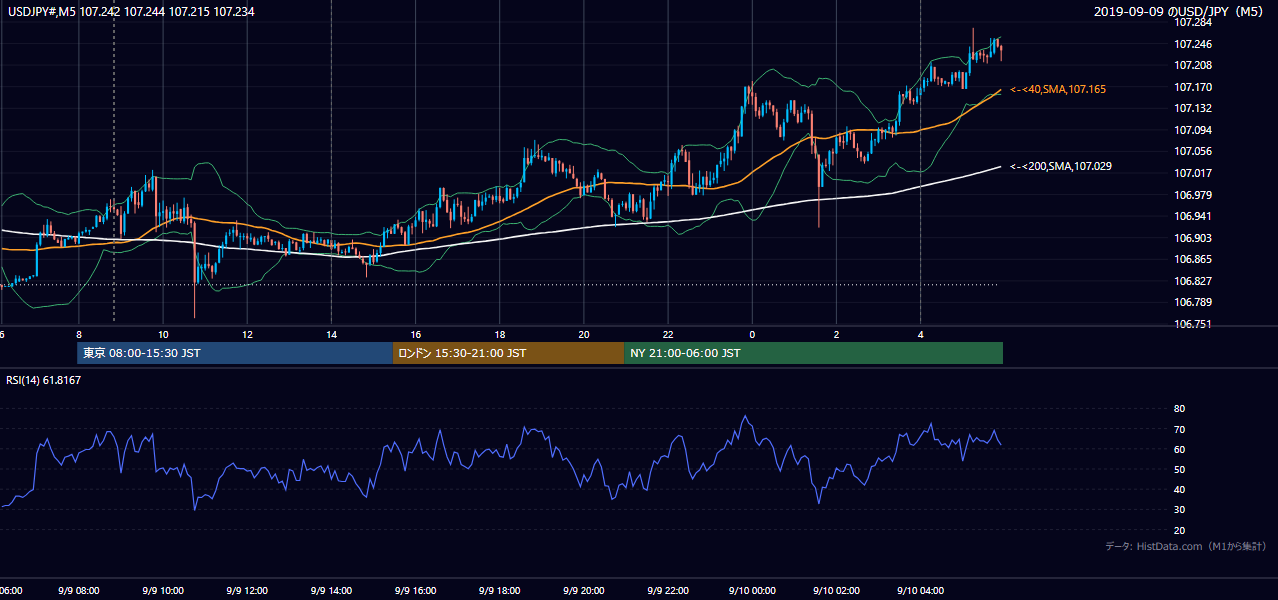Click the '9/9 18:00' bottom time label
The image size is (1278, 600).
pyautogui.click(x=499, y=591)
